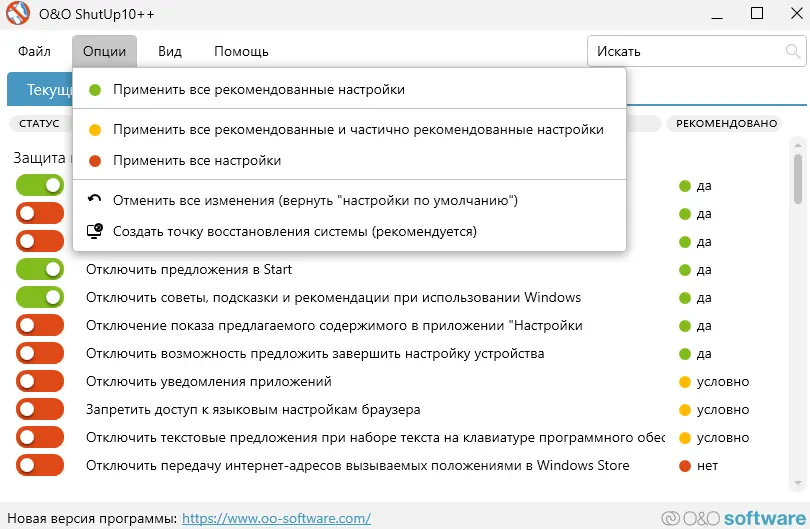This screenshot has width=810, height=529.
Task: Click the magnifier icon in search box
Action: (x=792, y=51)
